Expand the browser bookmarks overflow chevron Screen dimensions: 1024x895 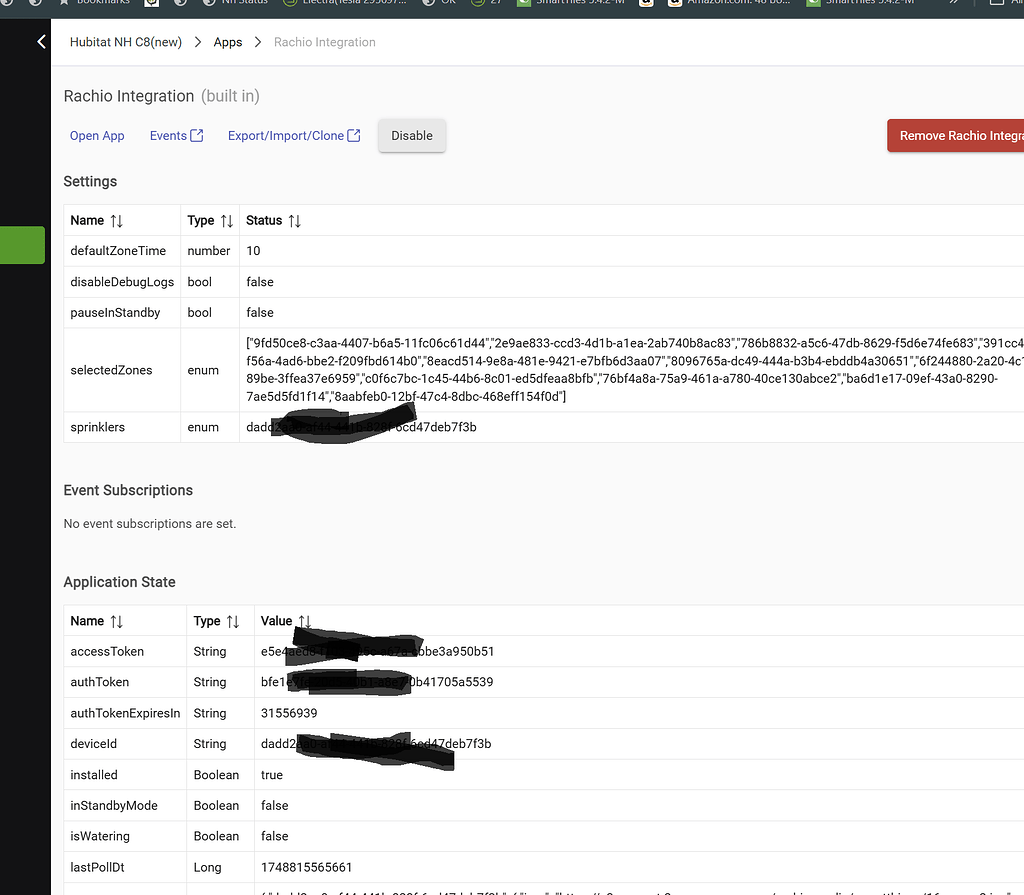(x=953, y=2)
